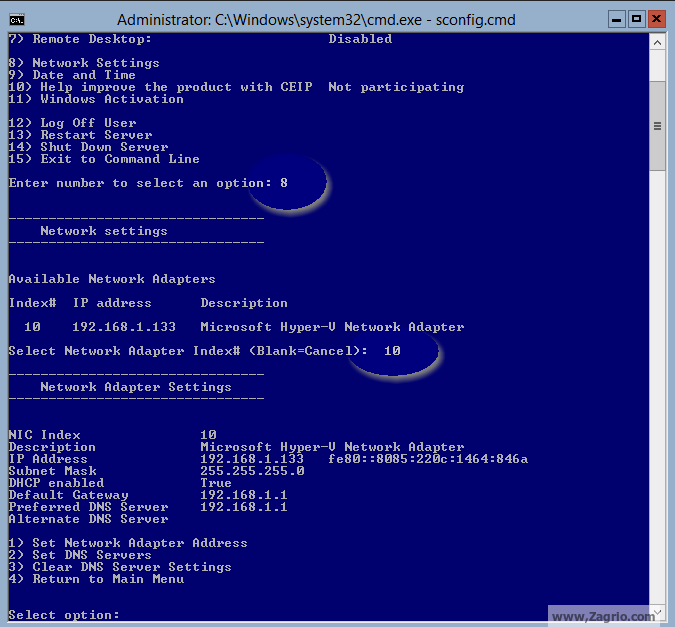This screenshot has height=627, width=675.
Task: Click '2) Set DNS Servers' option
Action: (80, 555)
